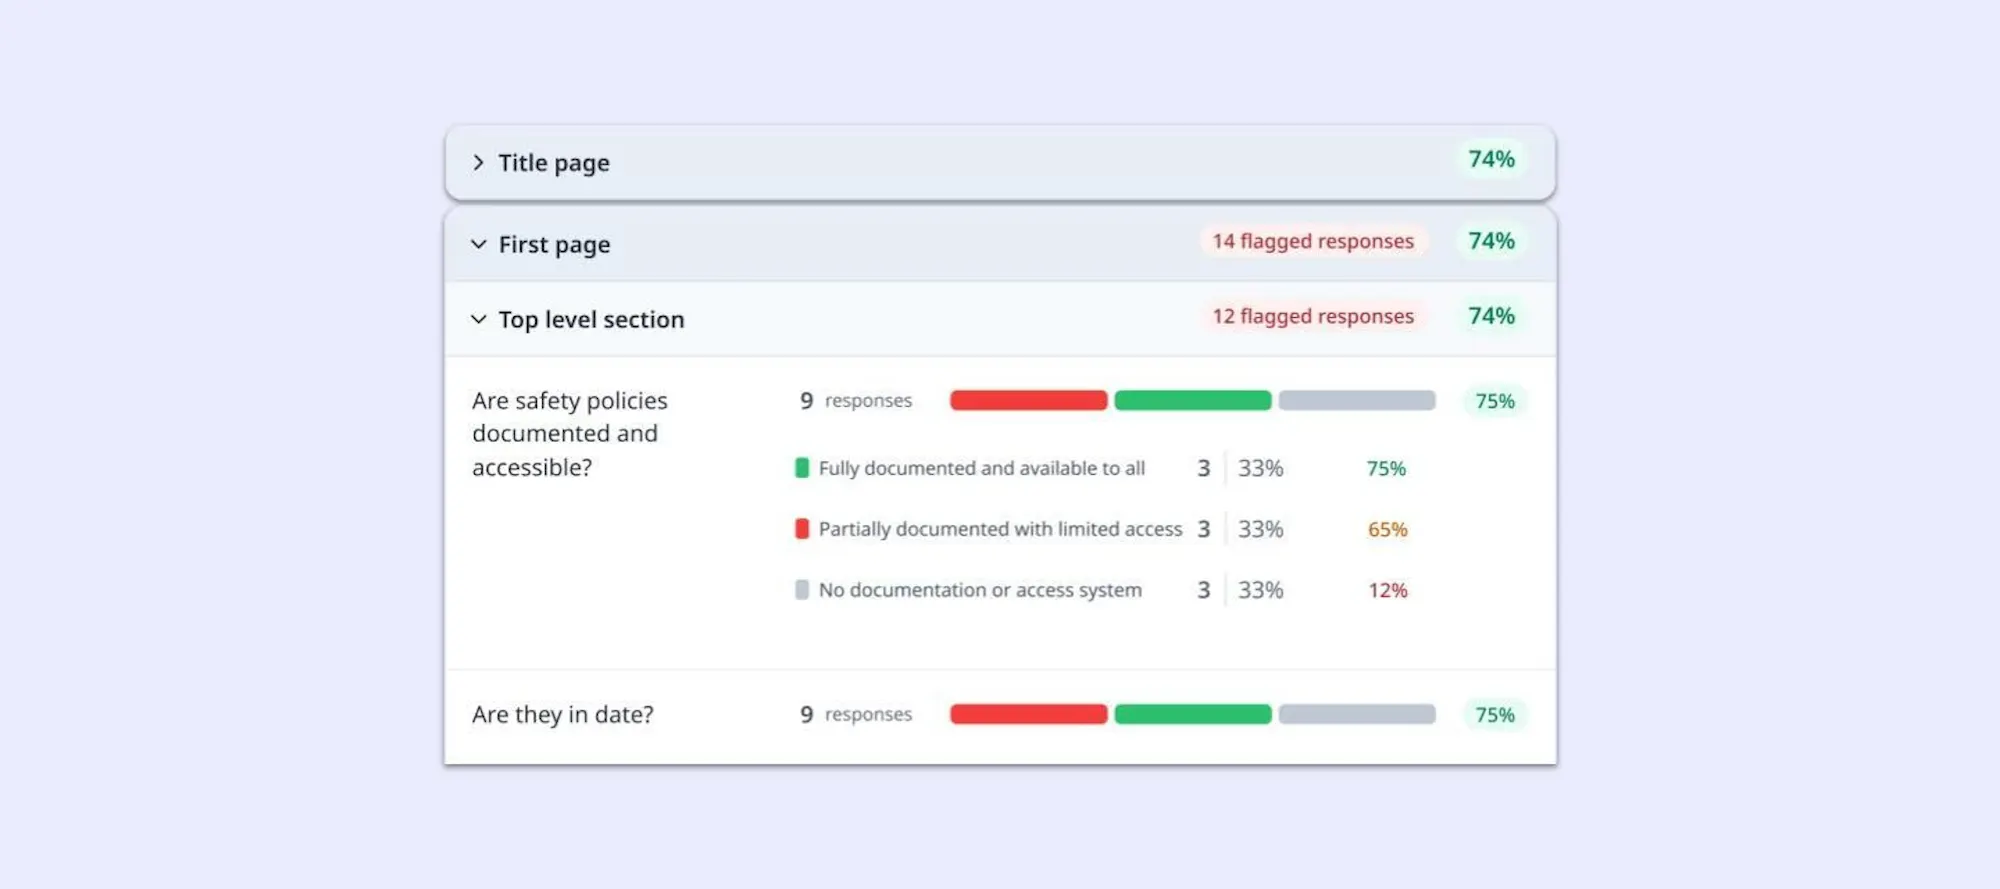Click the First page header label
Screen dimensions: 2000x889
[x=554, y=245]
